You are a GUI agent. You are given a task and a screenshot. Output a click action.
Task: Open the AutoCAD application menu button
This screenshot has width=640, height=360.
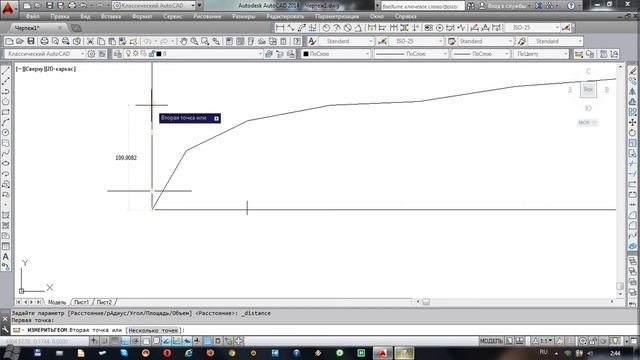[x=8, y=8]
